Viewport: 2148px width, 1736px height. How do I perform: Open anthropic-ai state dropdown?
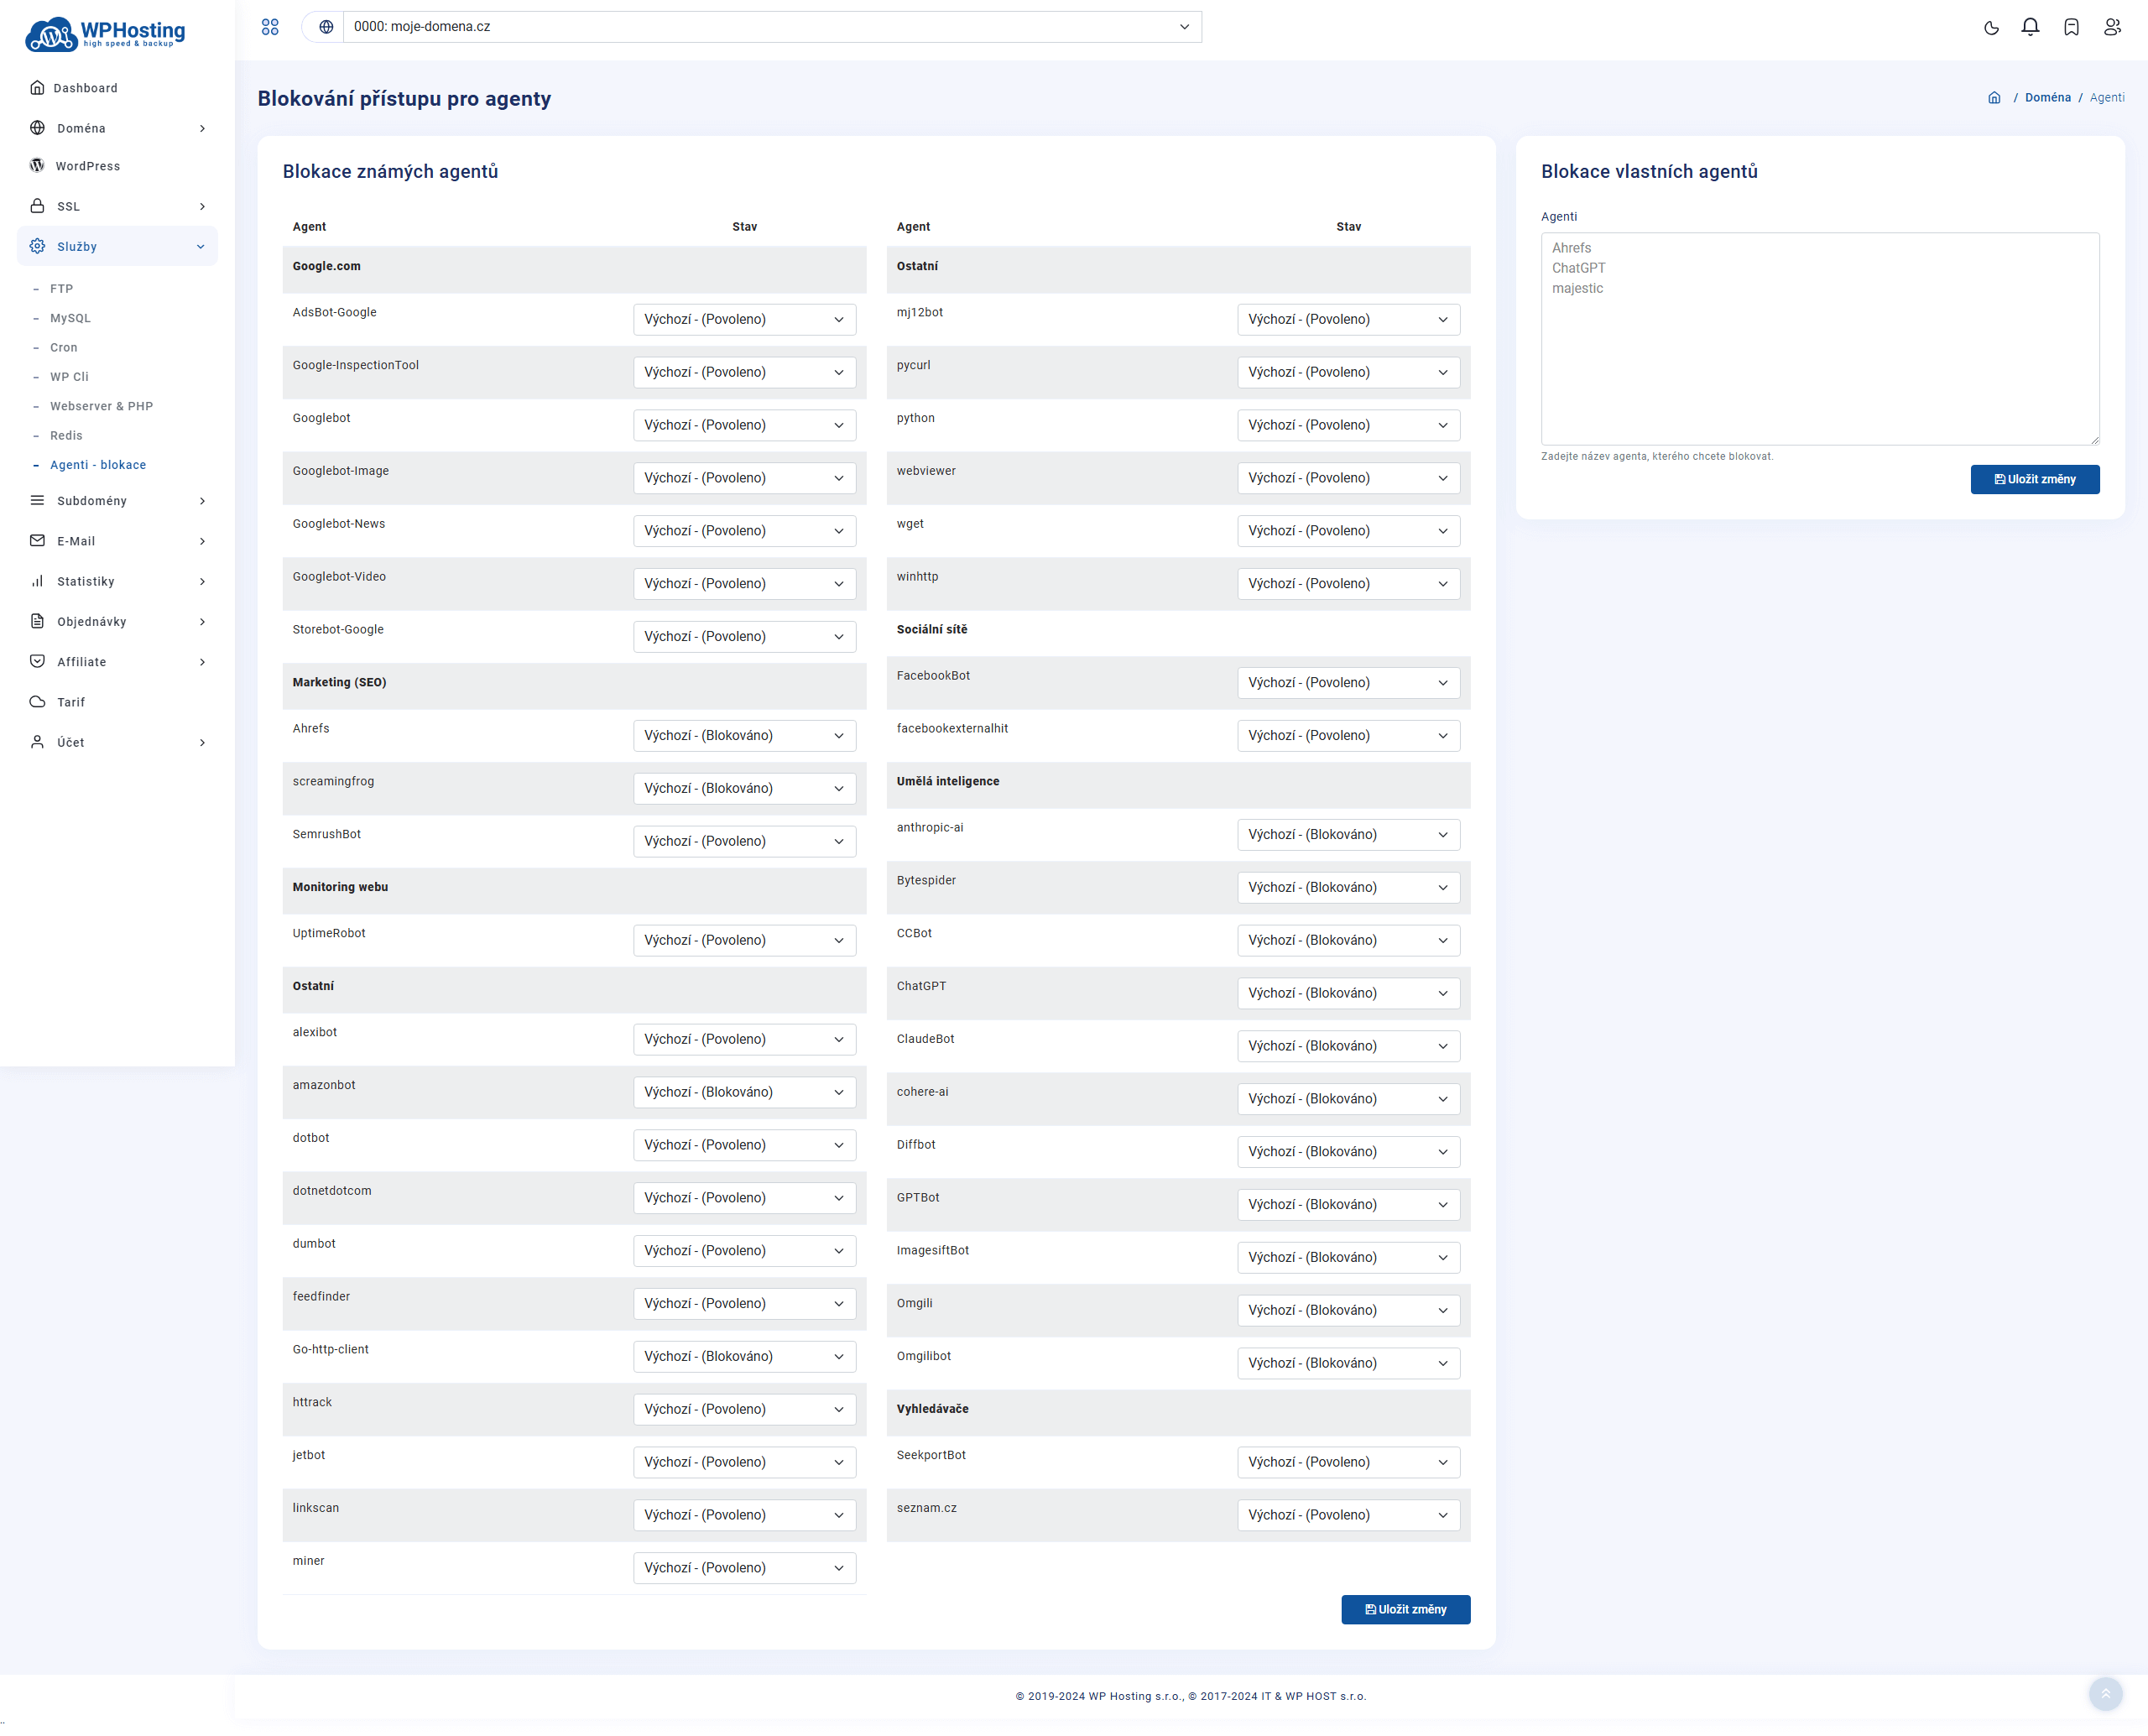[1348, 834]
